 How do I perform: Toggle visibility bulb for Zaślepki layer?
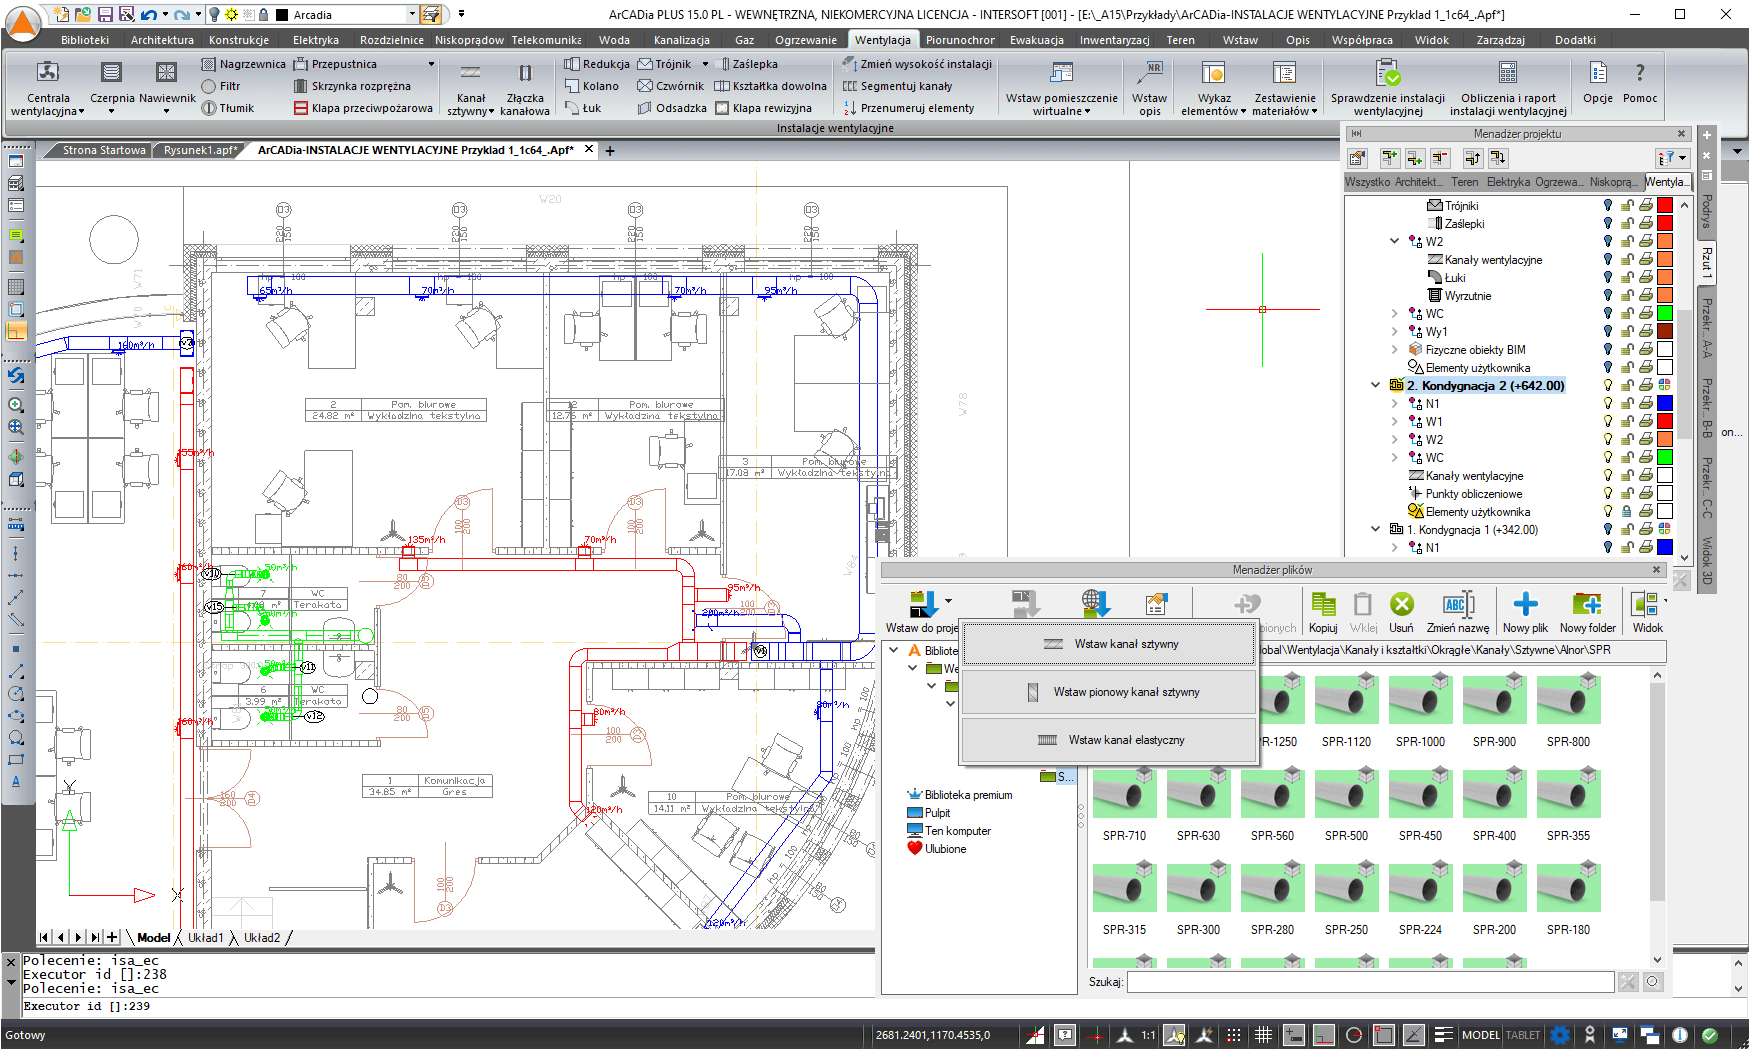point(1608,223)
